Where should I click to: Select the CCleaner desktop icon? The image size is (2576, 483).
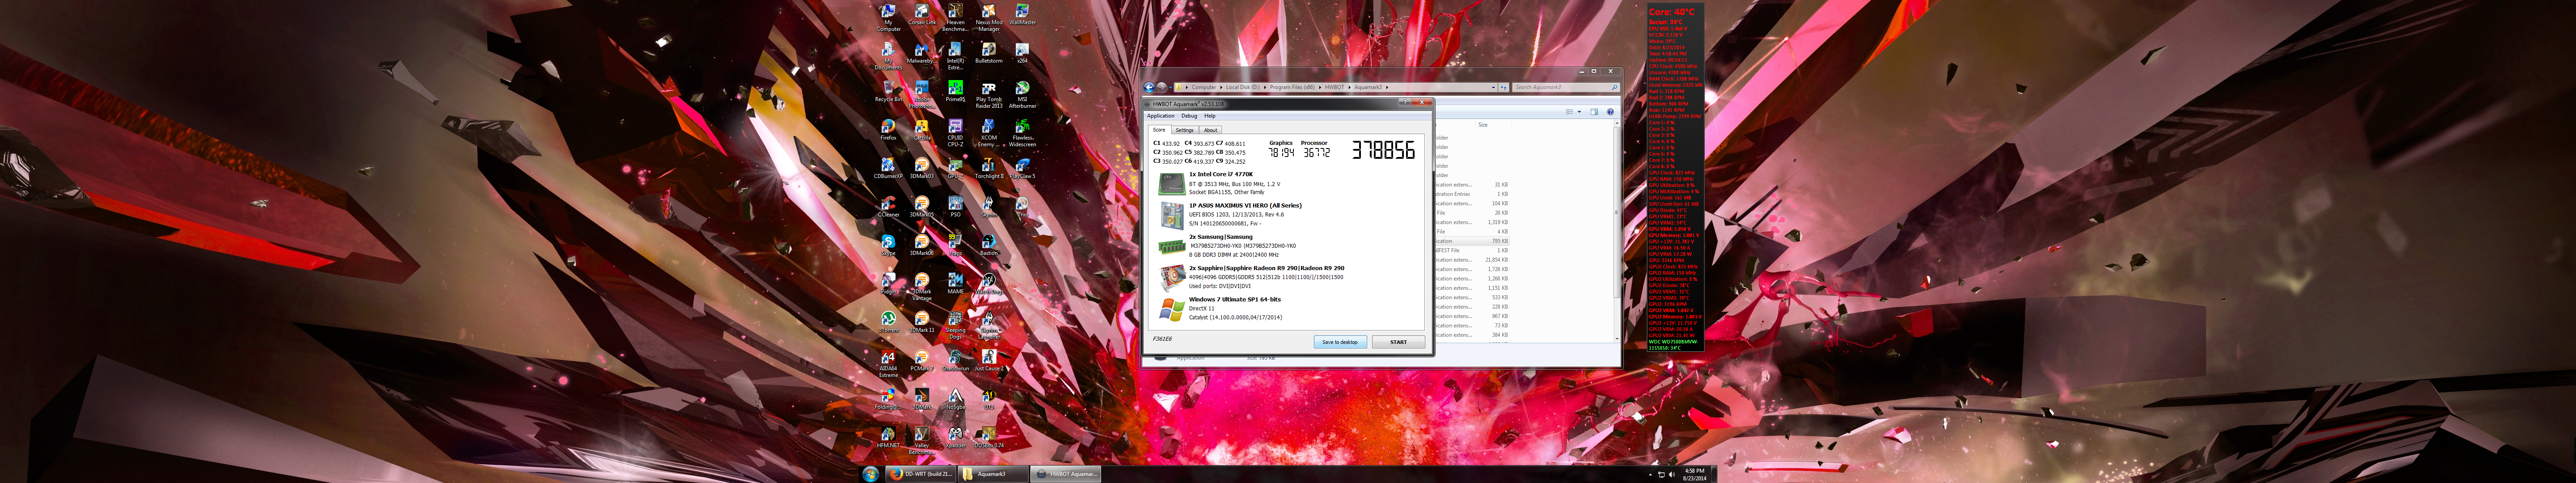coord(888,208)
